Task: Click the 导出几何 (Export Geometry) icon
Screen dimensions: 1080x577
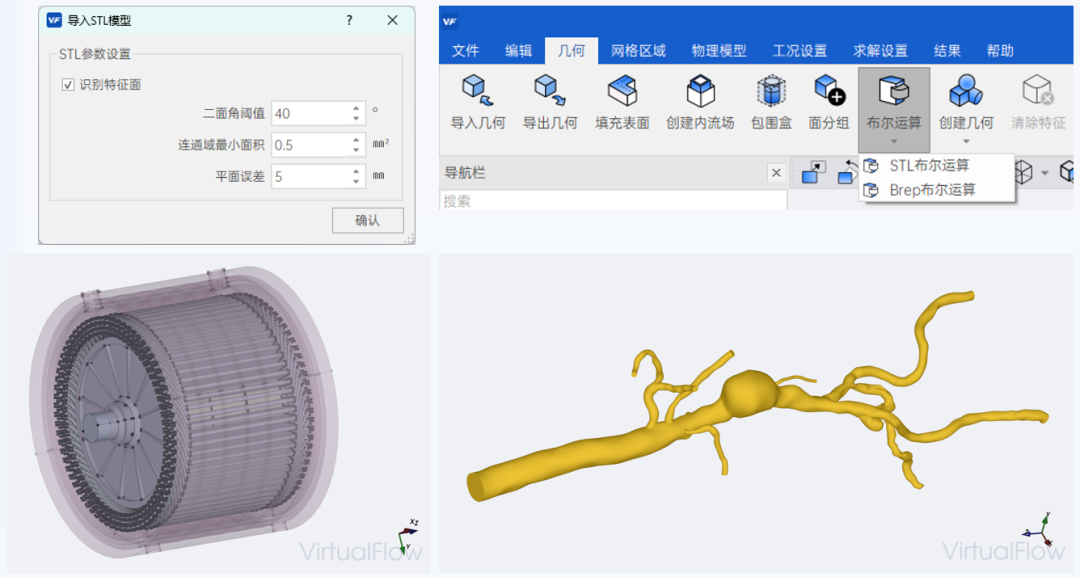Action: pos(550,92)
